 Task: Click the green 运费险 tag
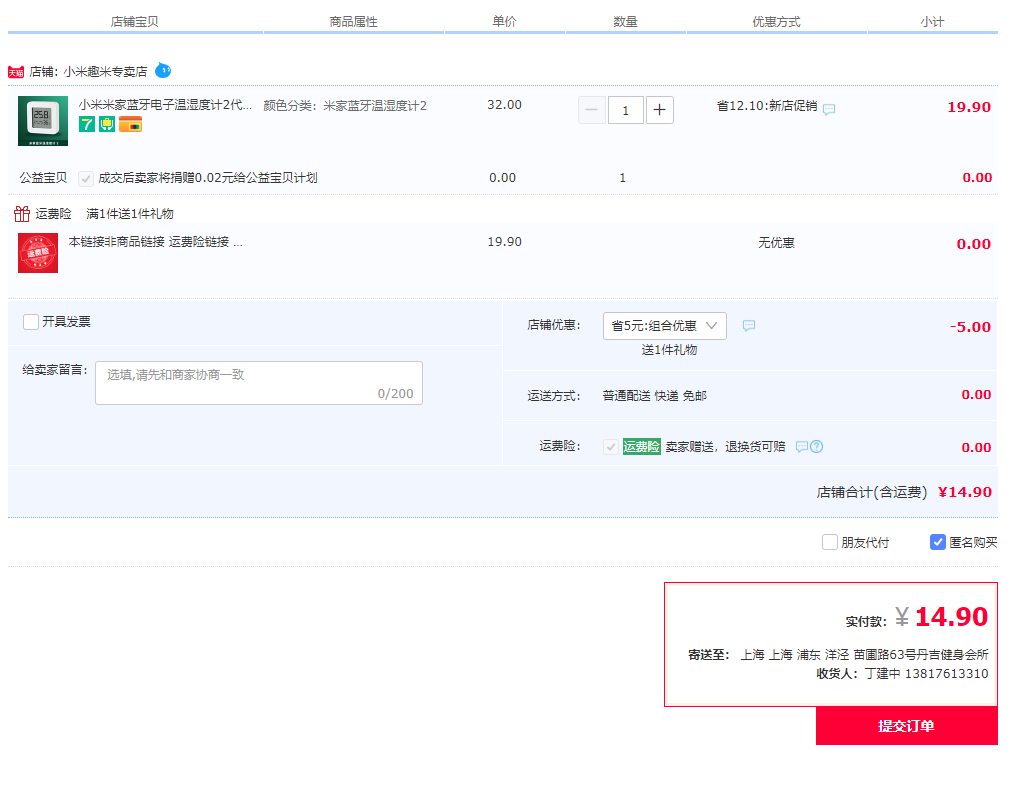pyautogui.click(x=642, y=446)
